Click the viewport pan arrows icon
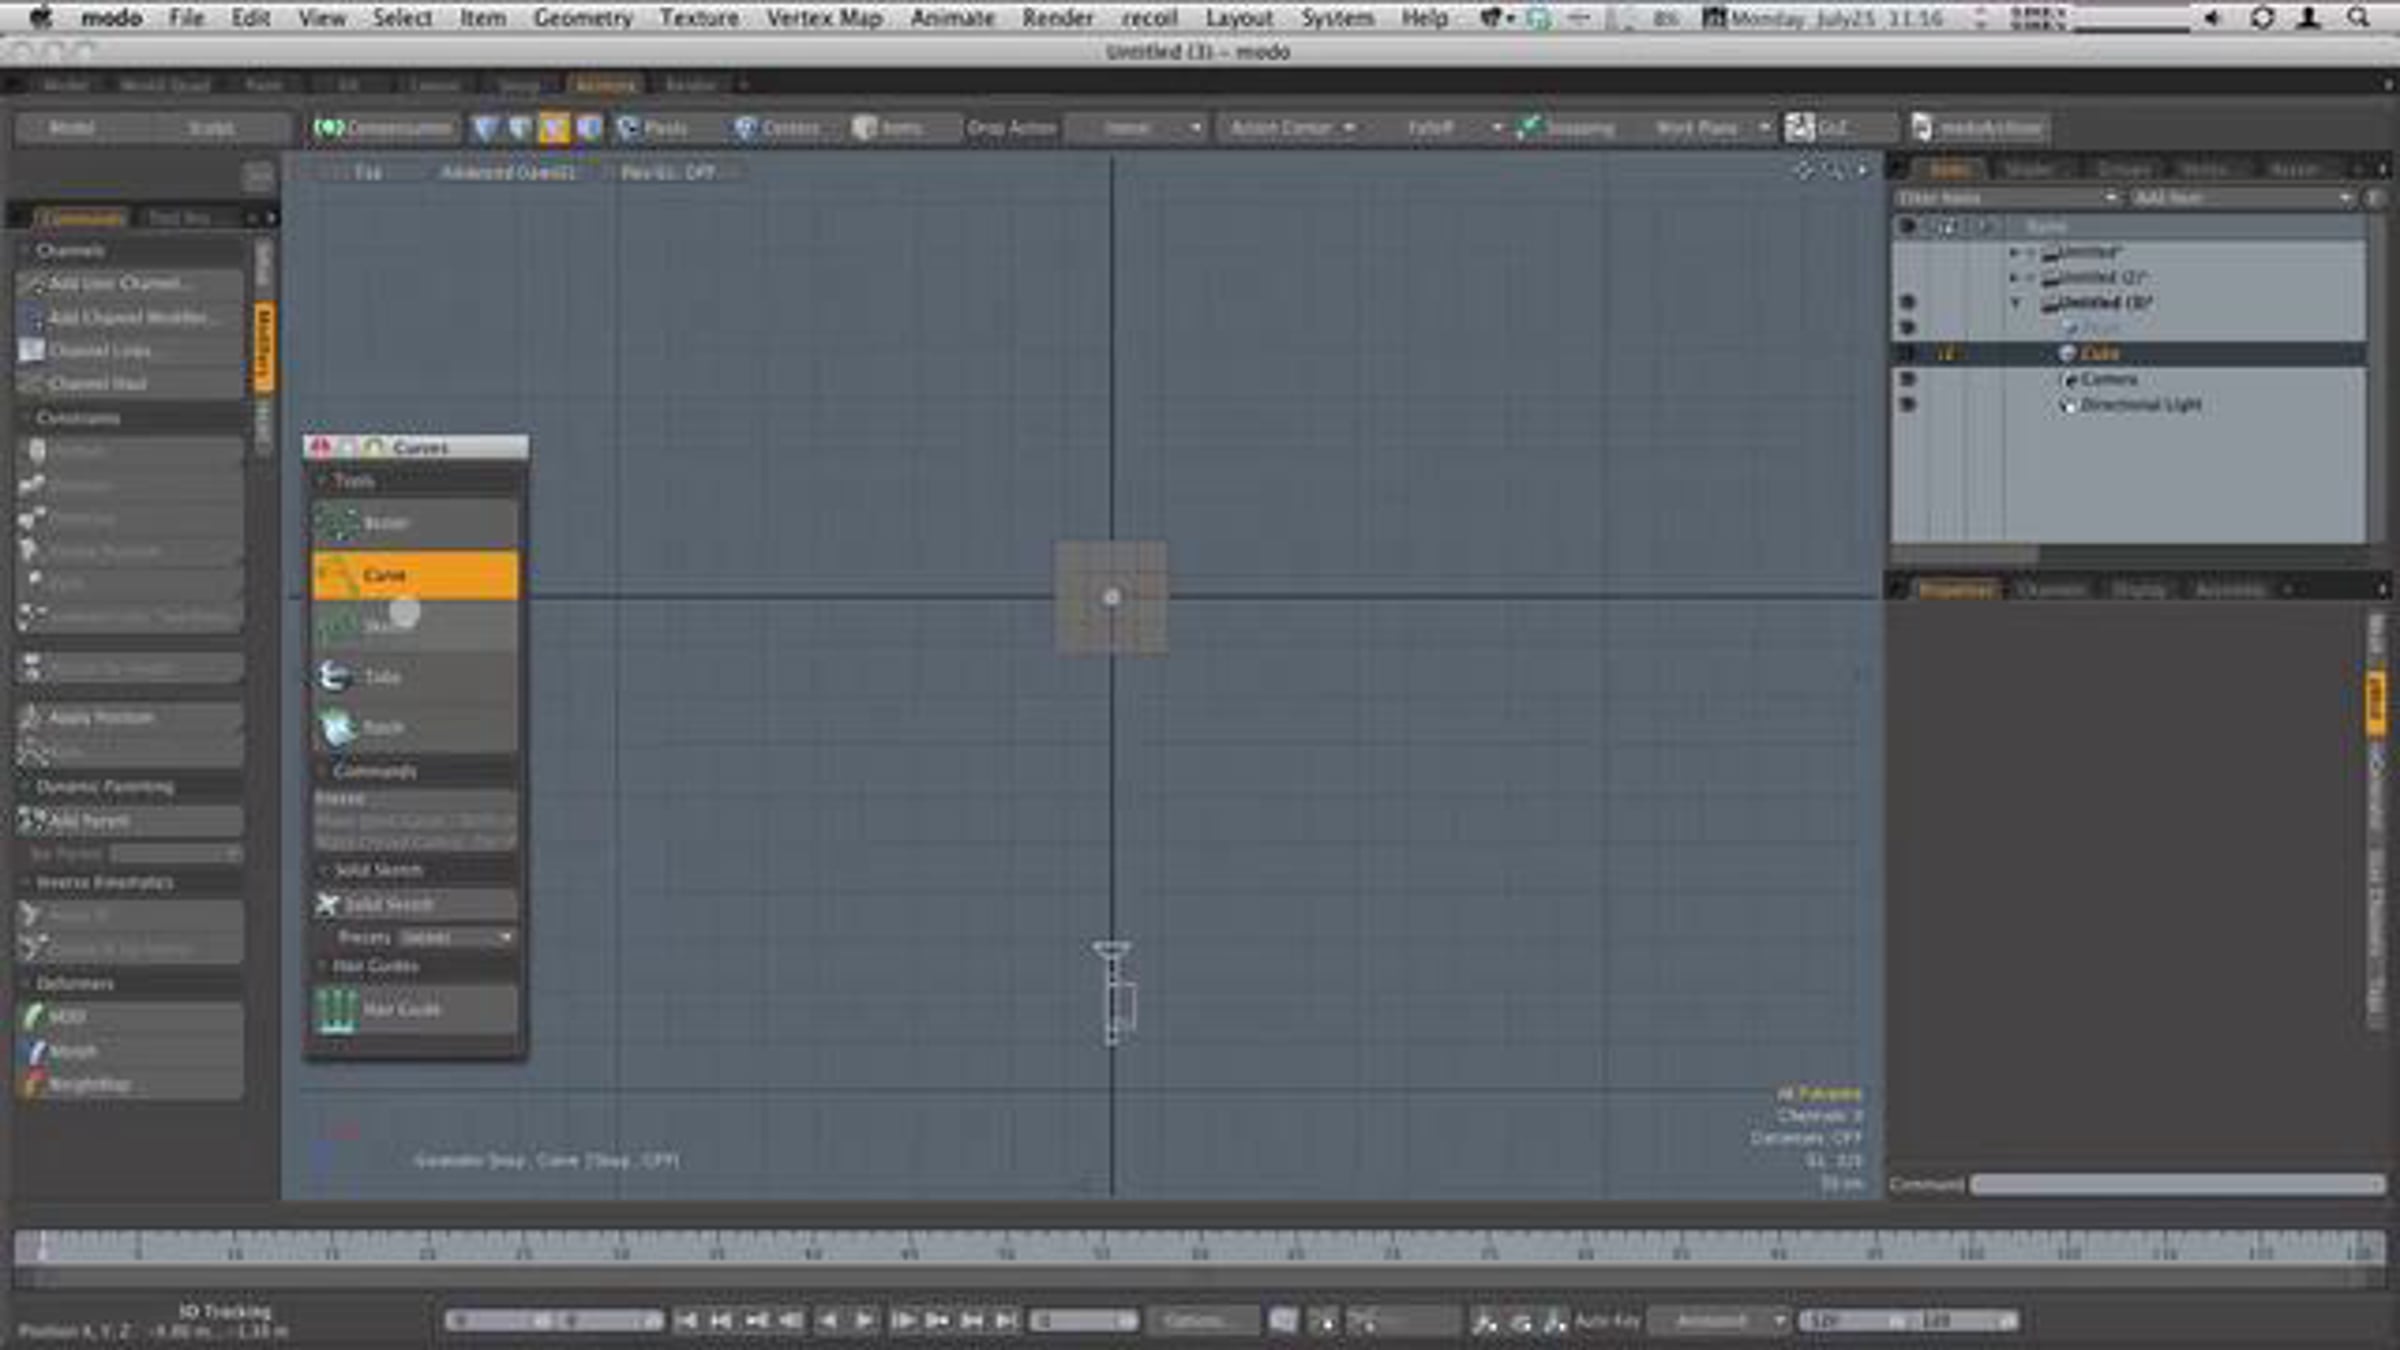Viewport: 2400px width, 1350px height. click(x=1804, y=171)
